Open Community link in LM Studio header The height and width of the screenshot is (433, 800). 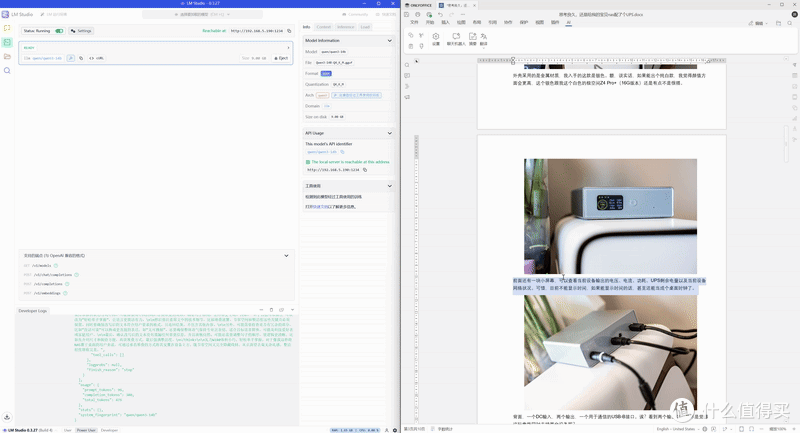(x=355, y=14)
